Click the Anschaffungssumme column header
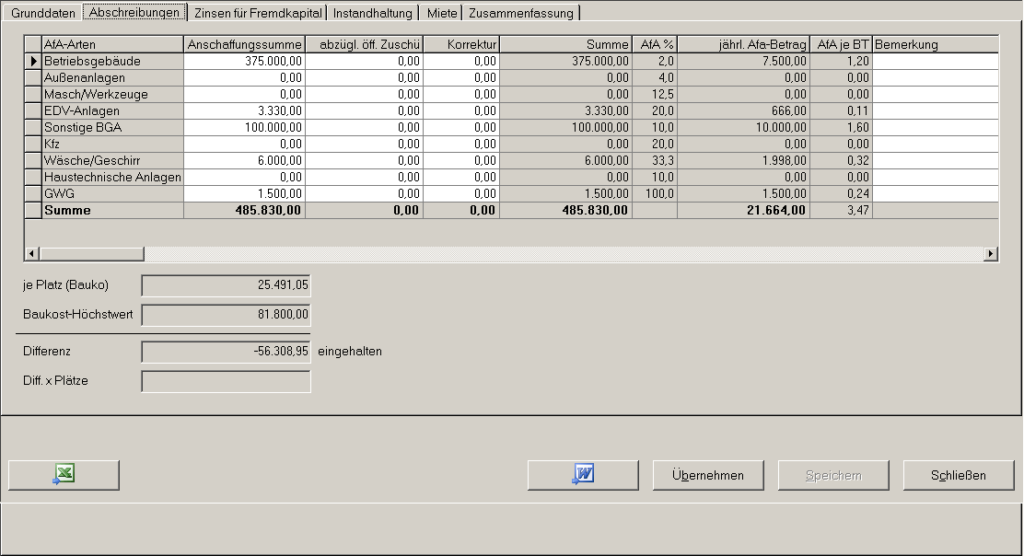 [244, 45]
